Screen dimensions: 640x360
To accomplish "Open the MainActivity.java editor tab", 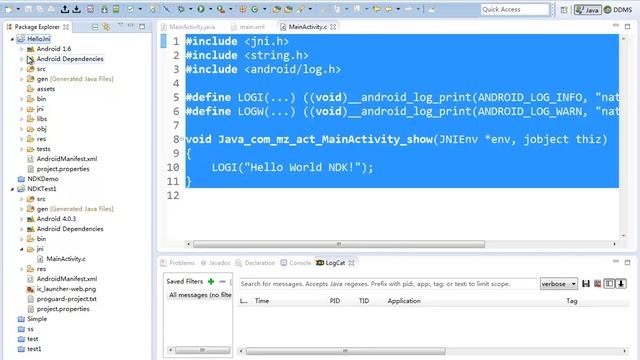I will [x=188, y=27].
